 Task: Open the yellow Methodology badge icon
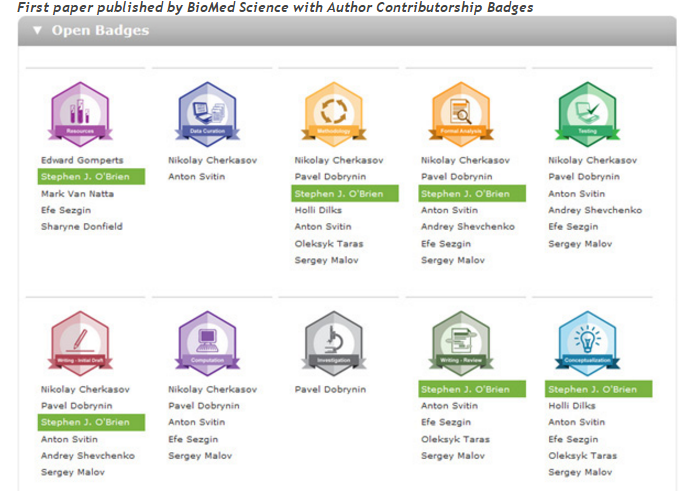point(334,114)
